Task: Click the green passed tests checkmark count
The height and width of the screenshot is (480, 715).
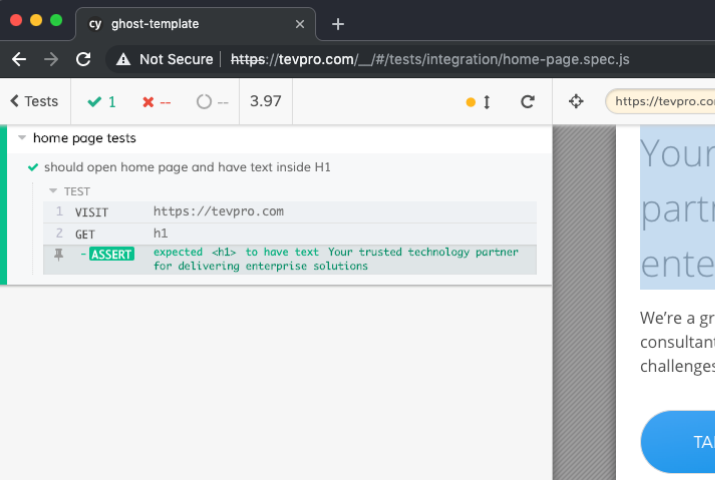Action: (102, 101)
